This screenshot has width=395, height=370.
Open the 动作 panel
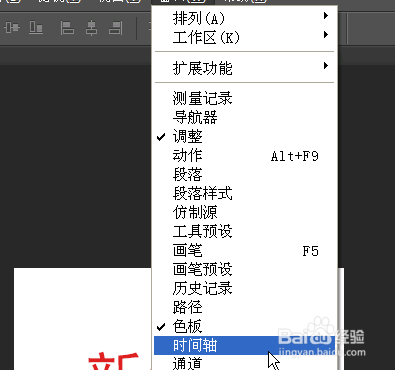coord(244,155)
